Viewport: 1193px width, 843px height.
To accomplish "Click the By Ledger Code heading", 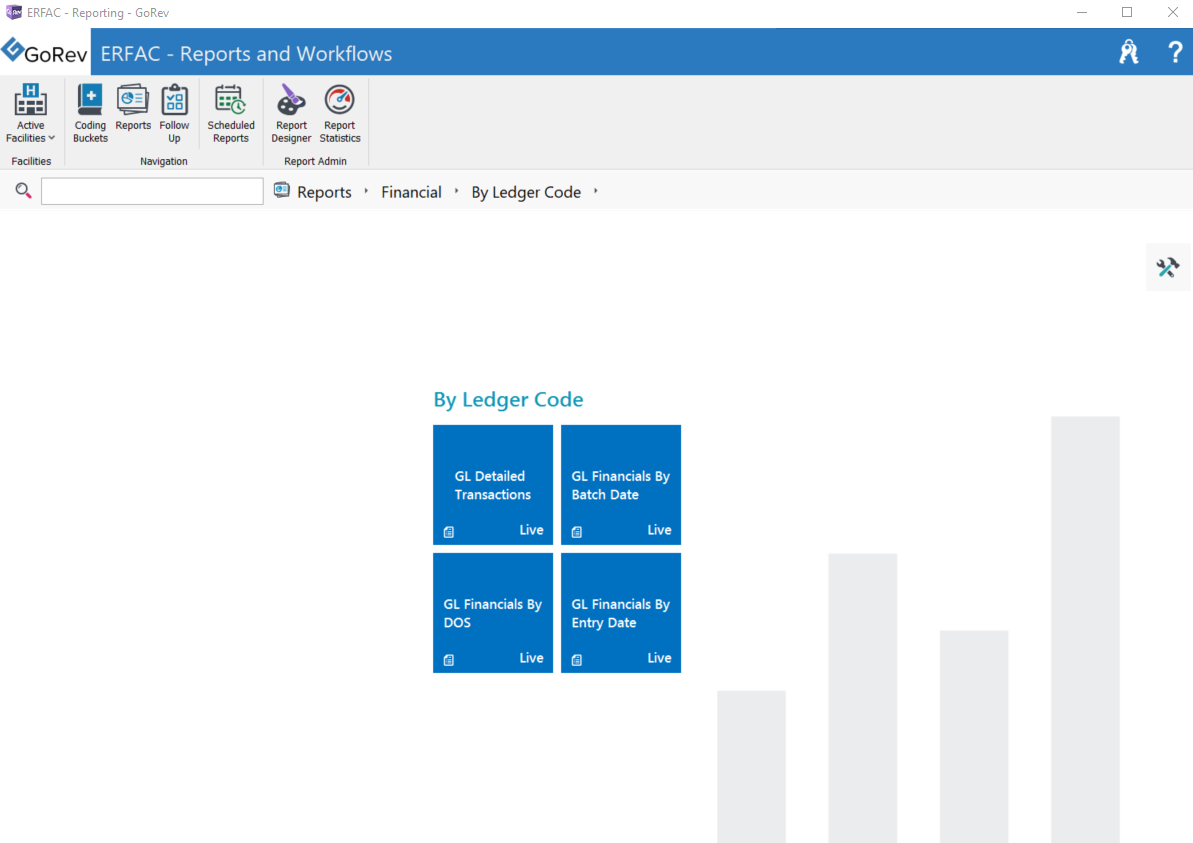I will tap(508, 399).
